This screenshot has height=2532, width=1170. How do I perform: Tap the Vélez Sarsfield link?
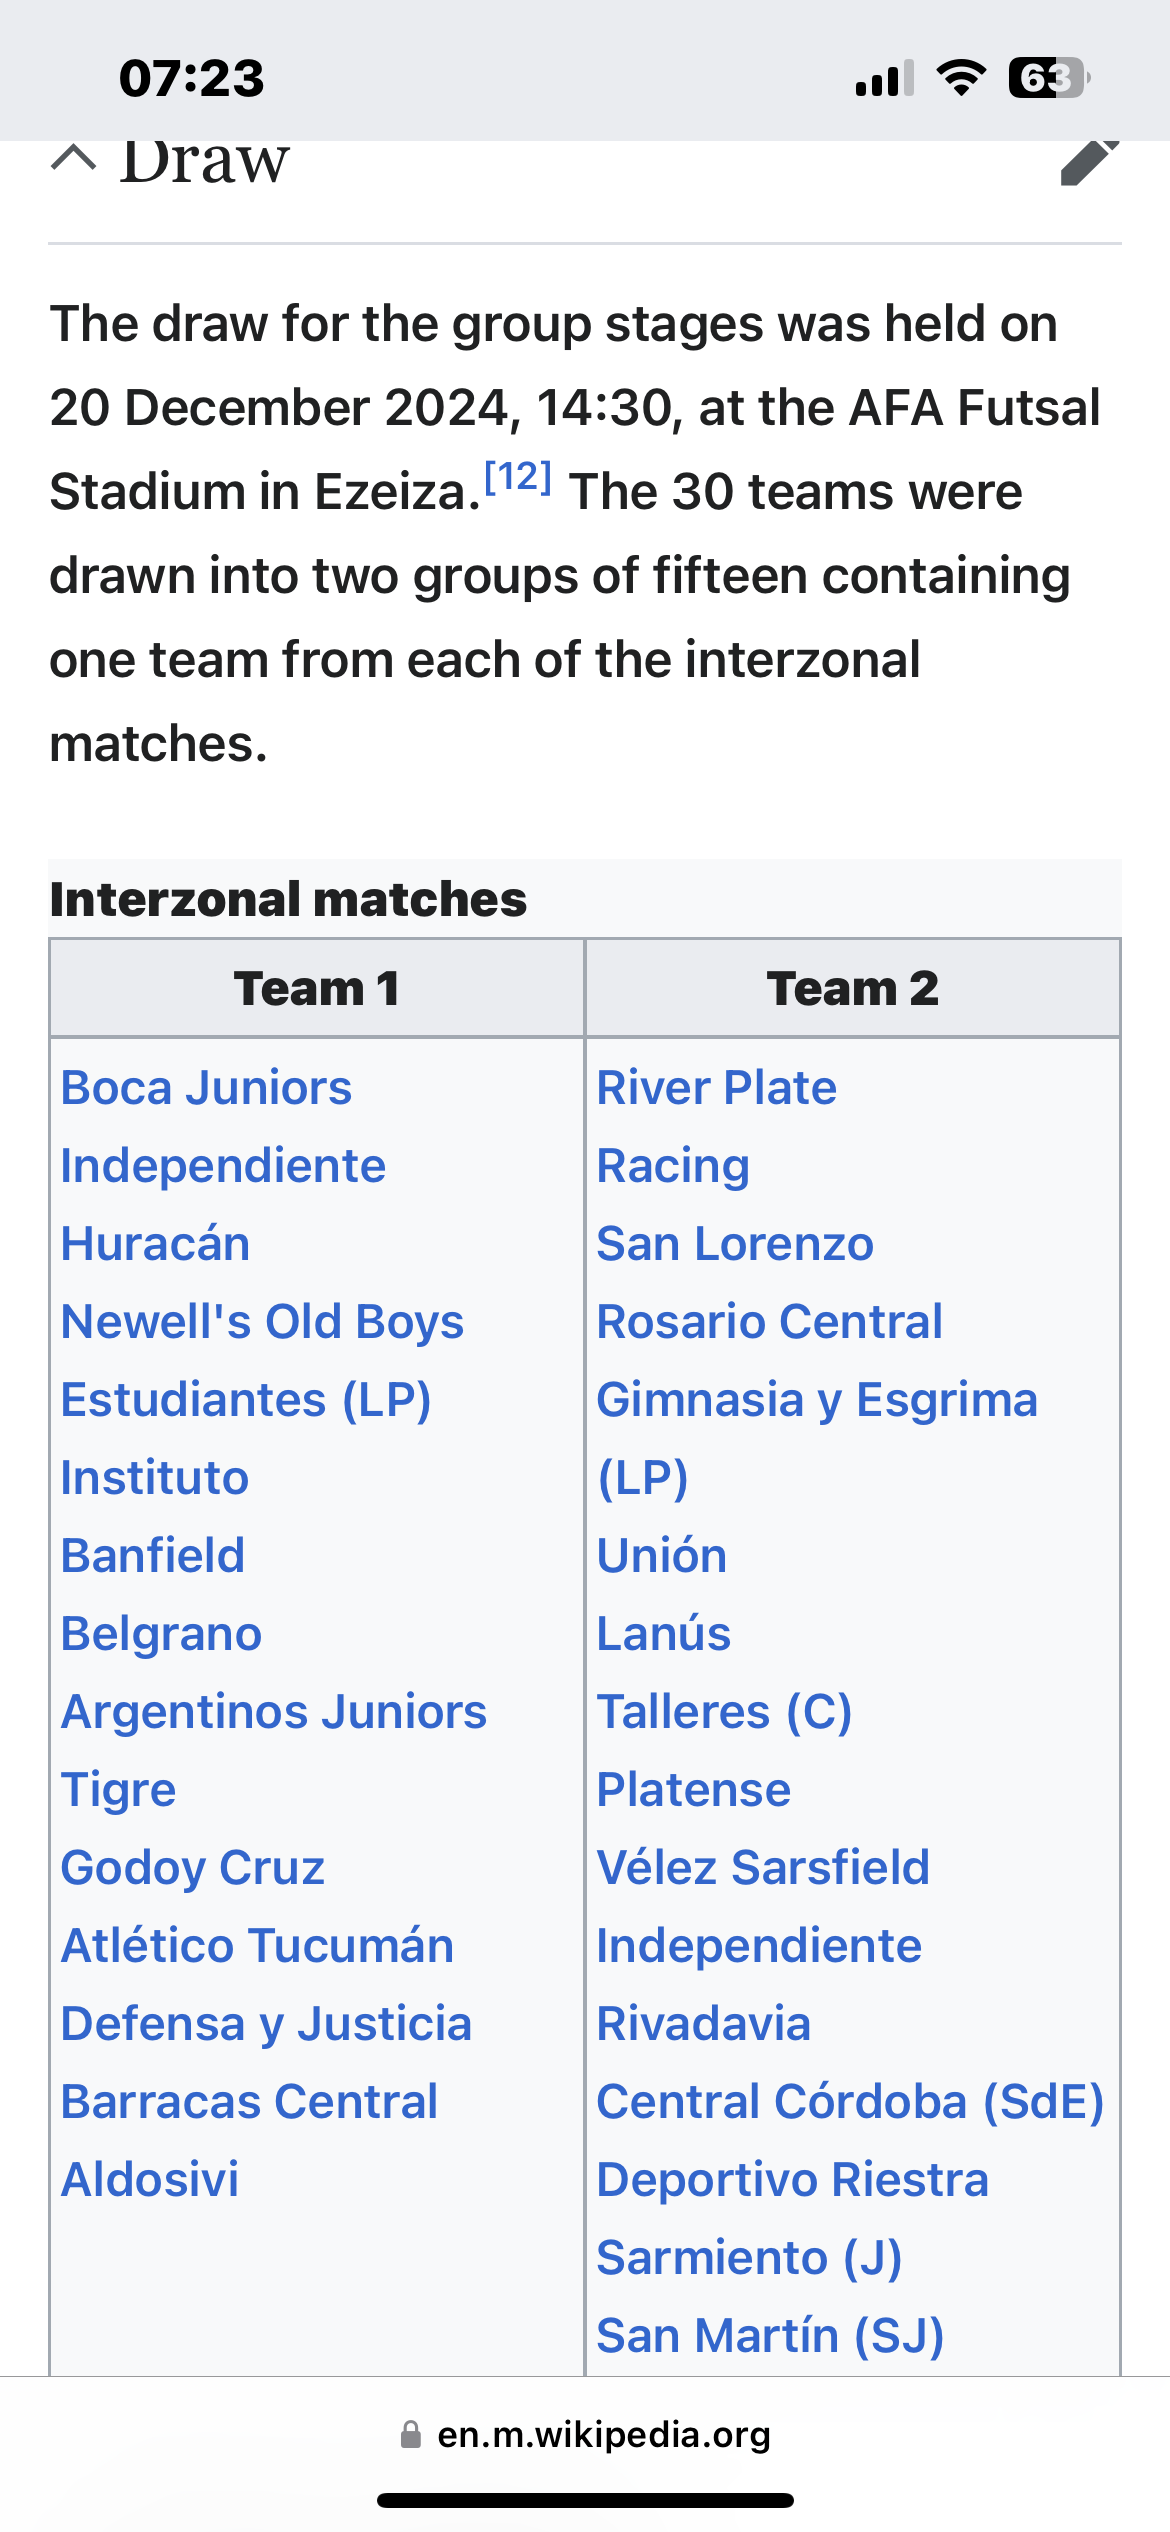[x=763, y=1868]
